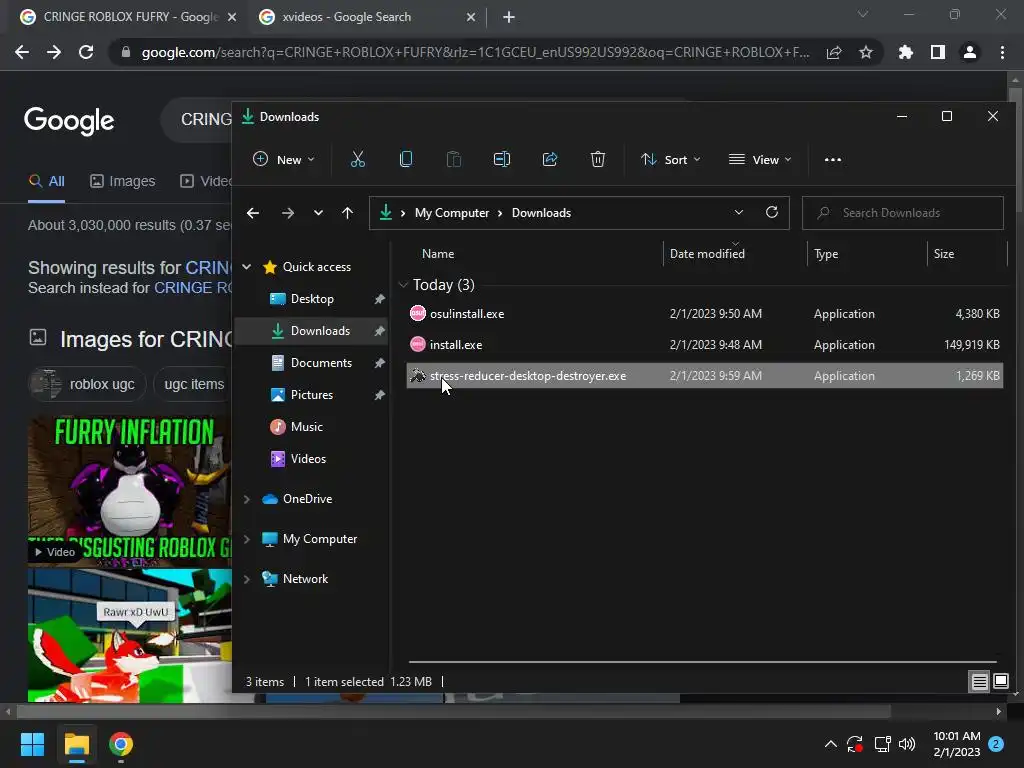1024x768 pixels.
Task: Switch to xvideos Google Search tab
Action: coord(366,17)
